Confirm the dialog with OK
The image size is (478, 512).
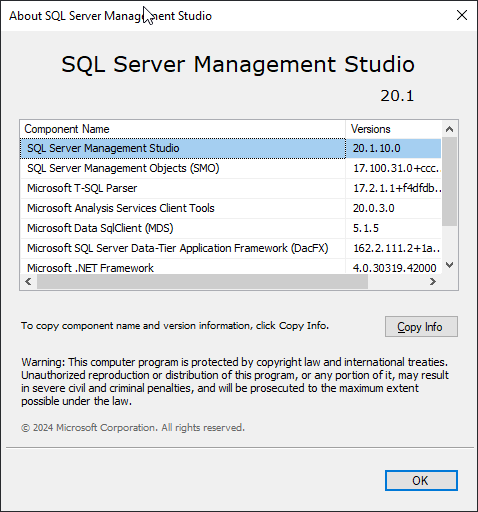click(421, 480)
